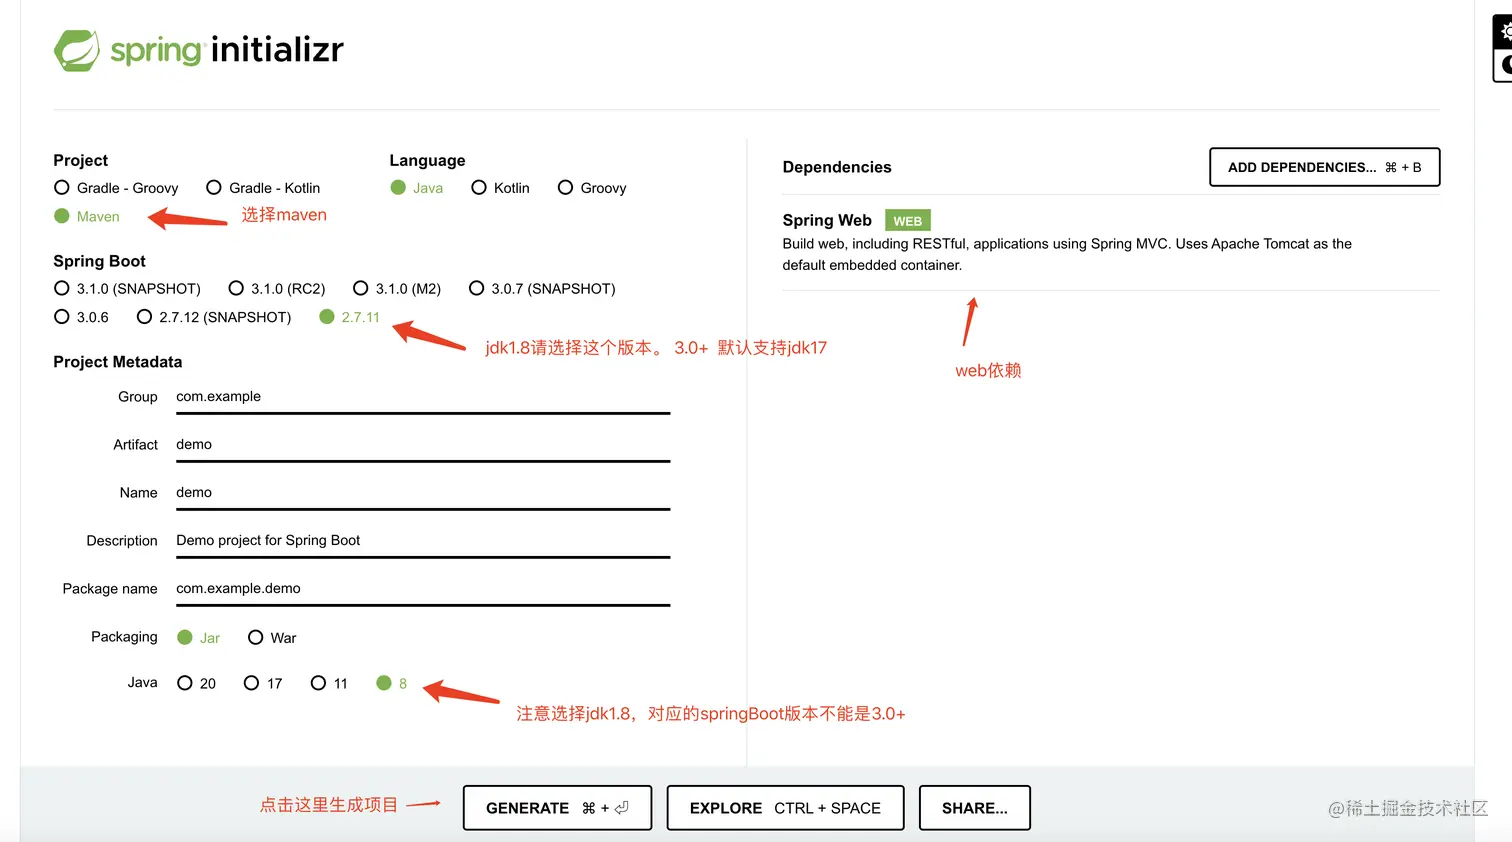Edit the Artifact field containing demo
Screen dimensions: 1512x842
(420, 444)
